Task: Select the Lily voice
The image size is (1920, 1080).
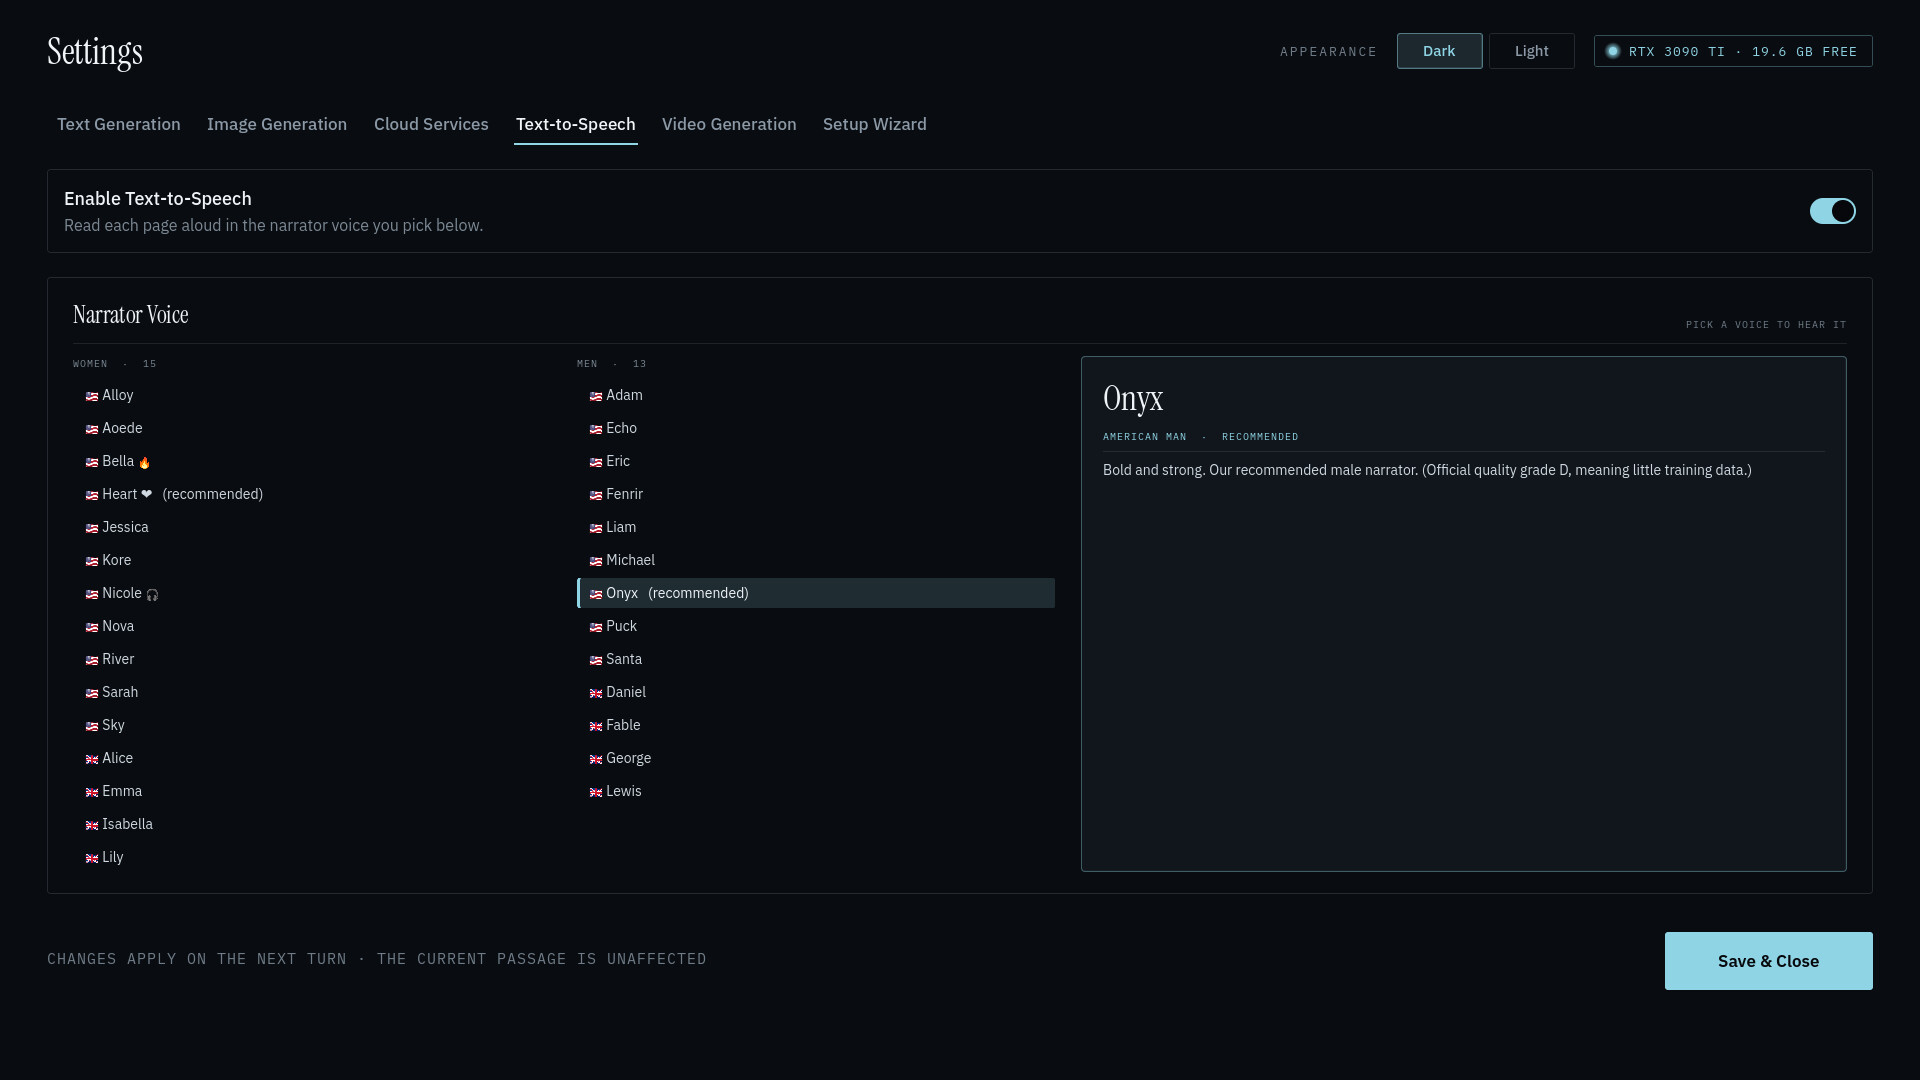Action: [x=312, y=857]
